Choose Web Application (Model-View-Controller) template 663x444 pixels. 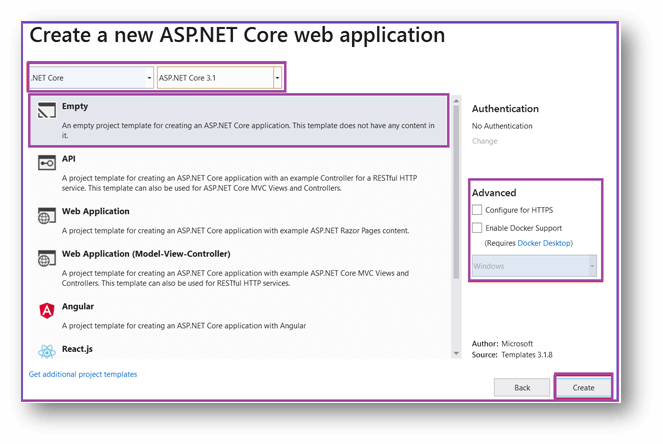[x=239, y=268]
